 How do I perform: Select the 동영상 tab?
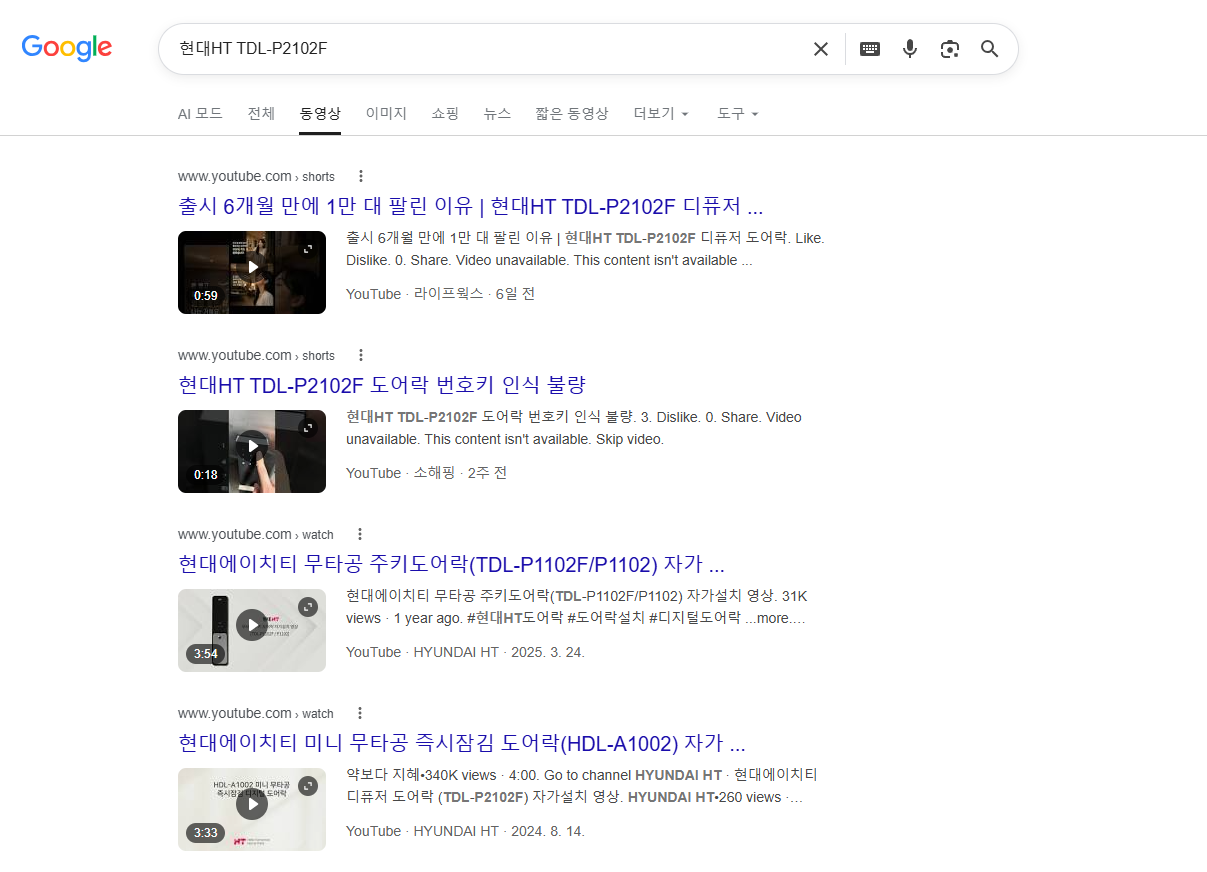coord(320,113)
